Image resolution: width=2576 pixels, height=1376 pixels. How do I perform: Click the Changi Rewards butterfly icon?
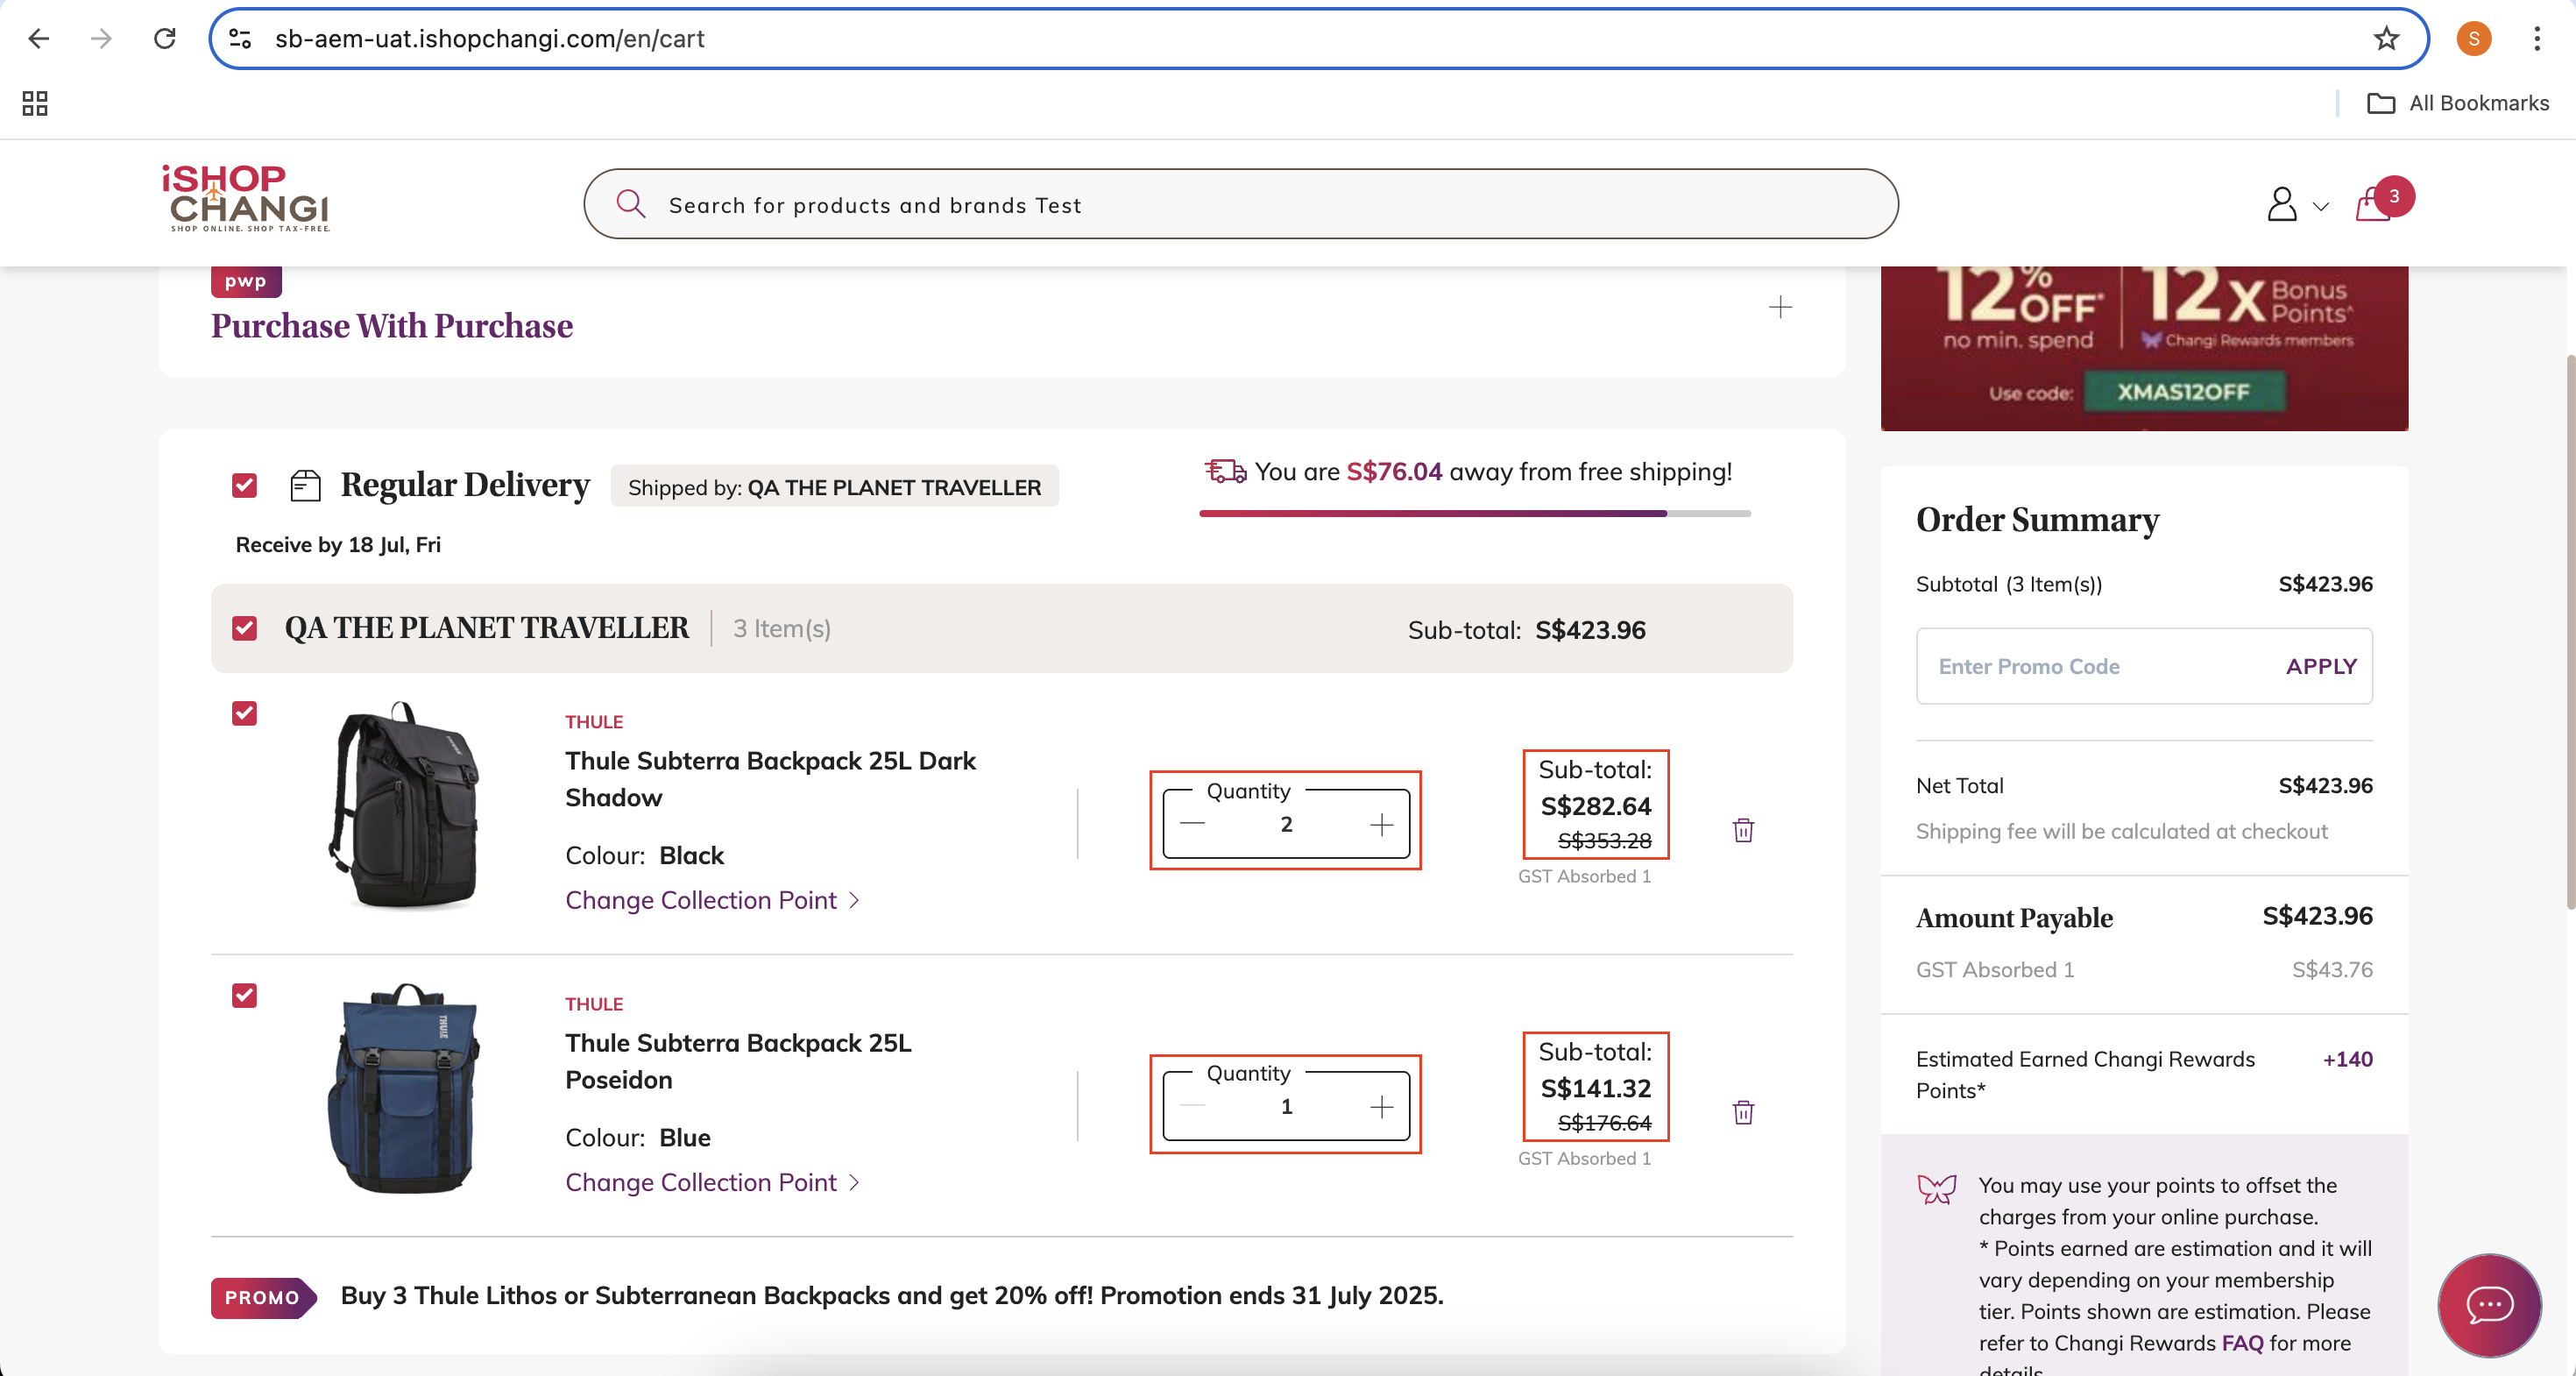[x=1937, y=1189]
